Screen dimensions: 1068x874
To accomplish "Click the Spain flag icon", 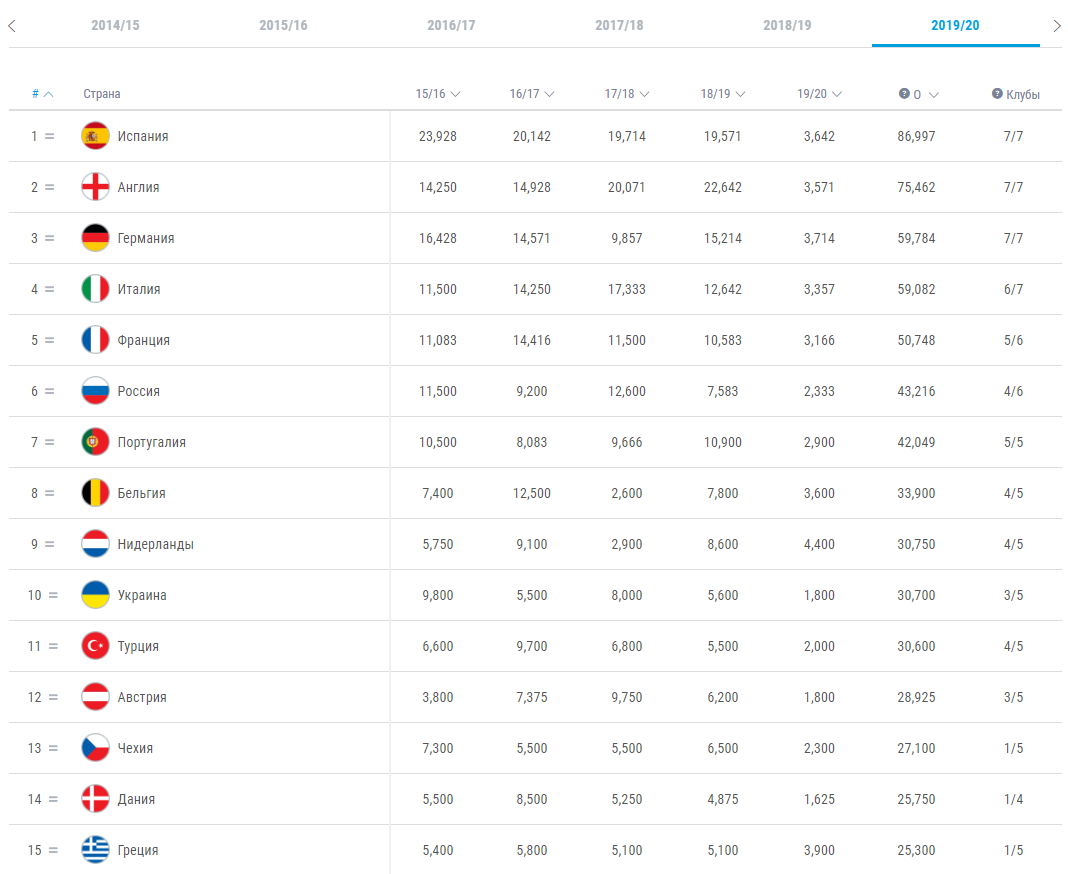I will click(95, 136).
